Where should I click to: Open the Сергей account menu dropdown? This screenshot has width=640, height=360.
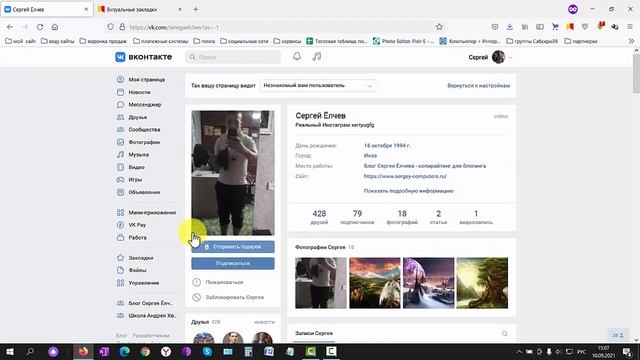tap(491, 57)
